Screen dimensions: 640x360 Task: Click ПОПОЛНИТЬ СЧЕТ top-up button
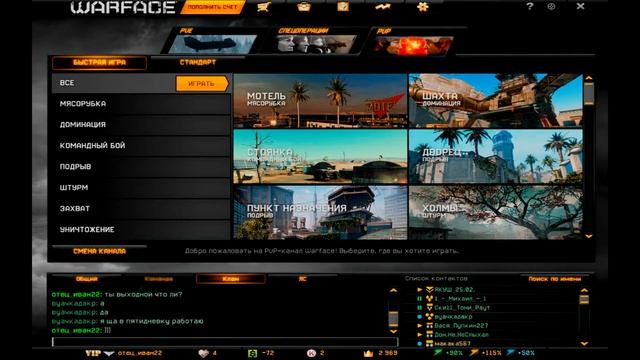pos(212,7)
